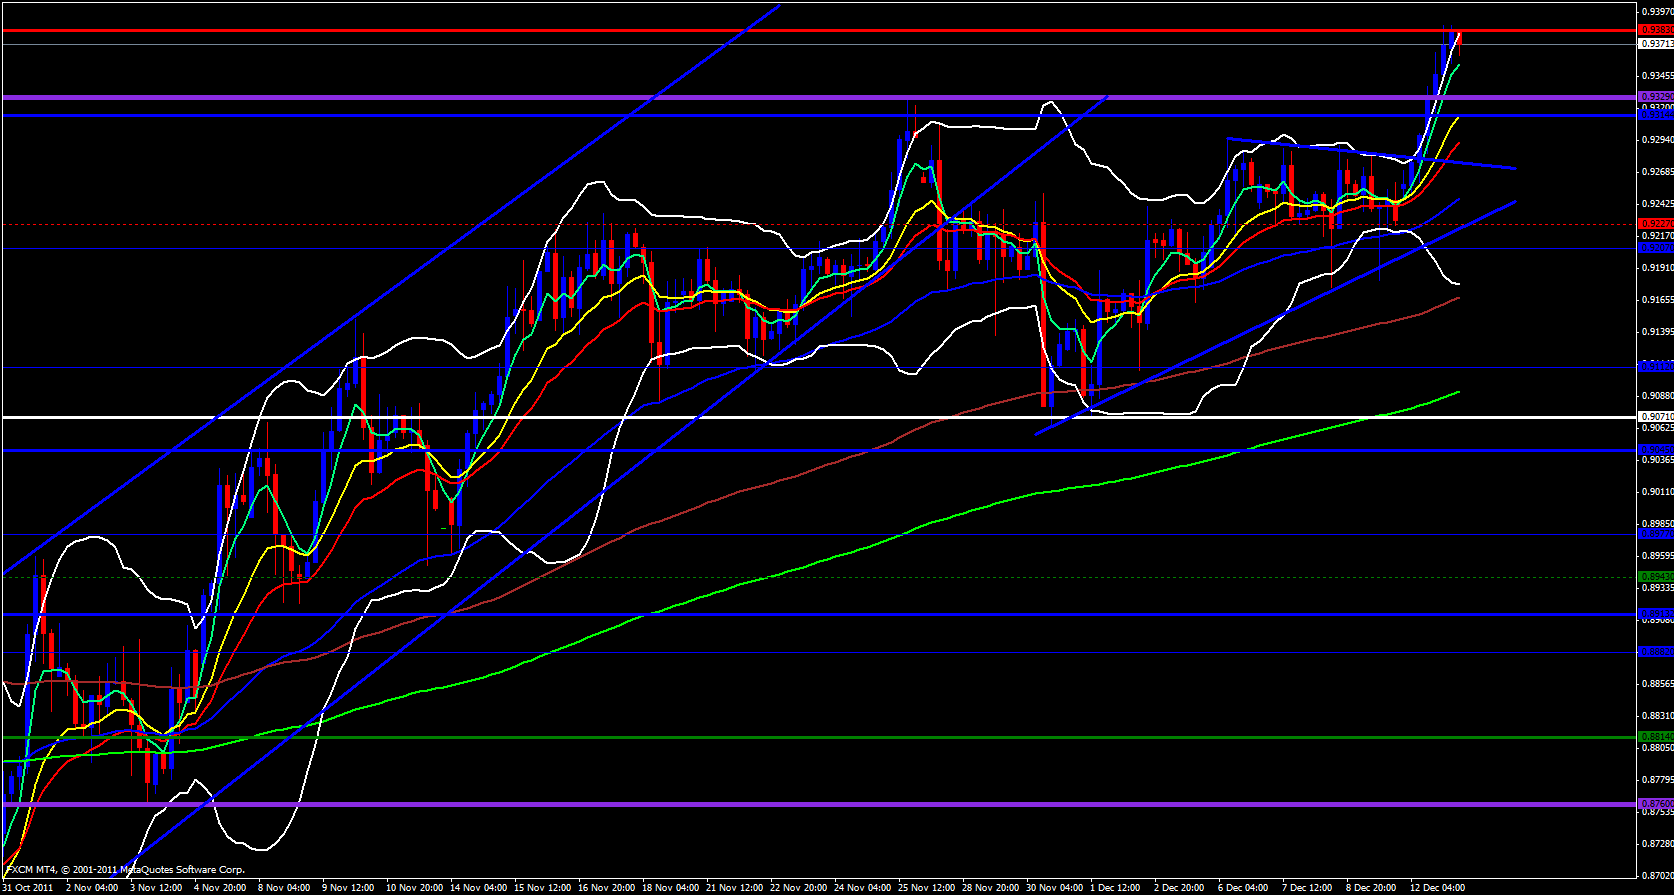
Task: Select the red dashed 0.9227 price label
Action: [x=1656, y=224]
